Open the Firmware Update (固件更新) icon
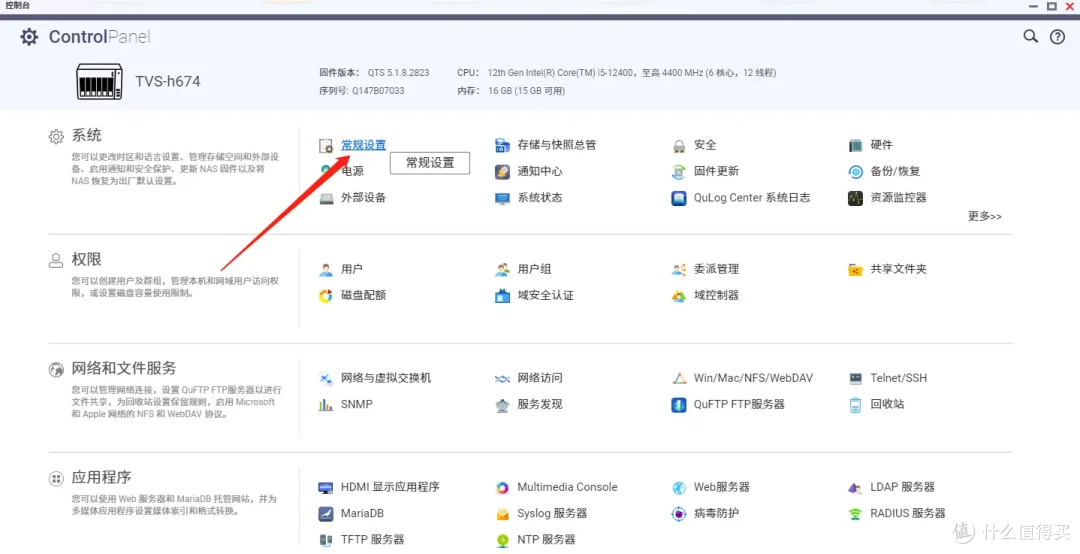Viewport: 1080px width, 554px height. [x=679, y=172]
